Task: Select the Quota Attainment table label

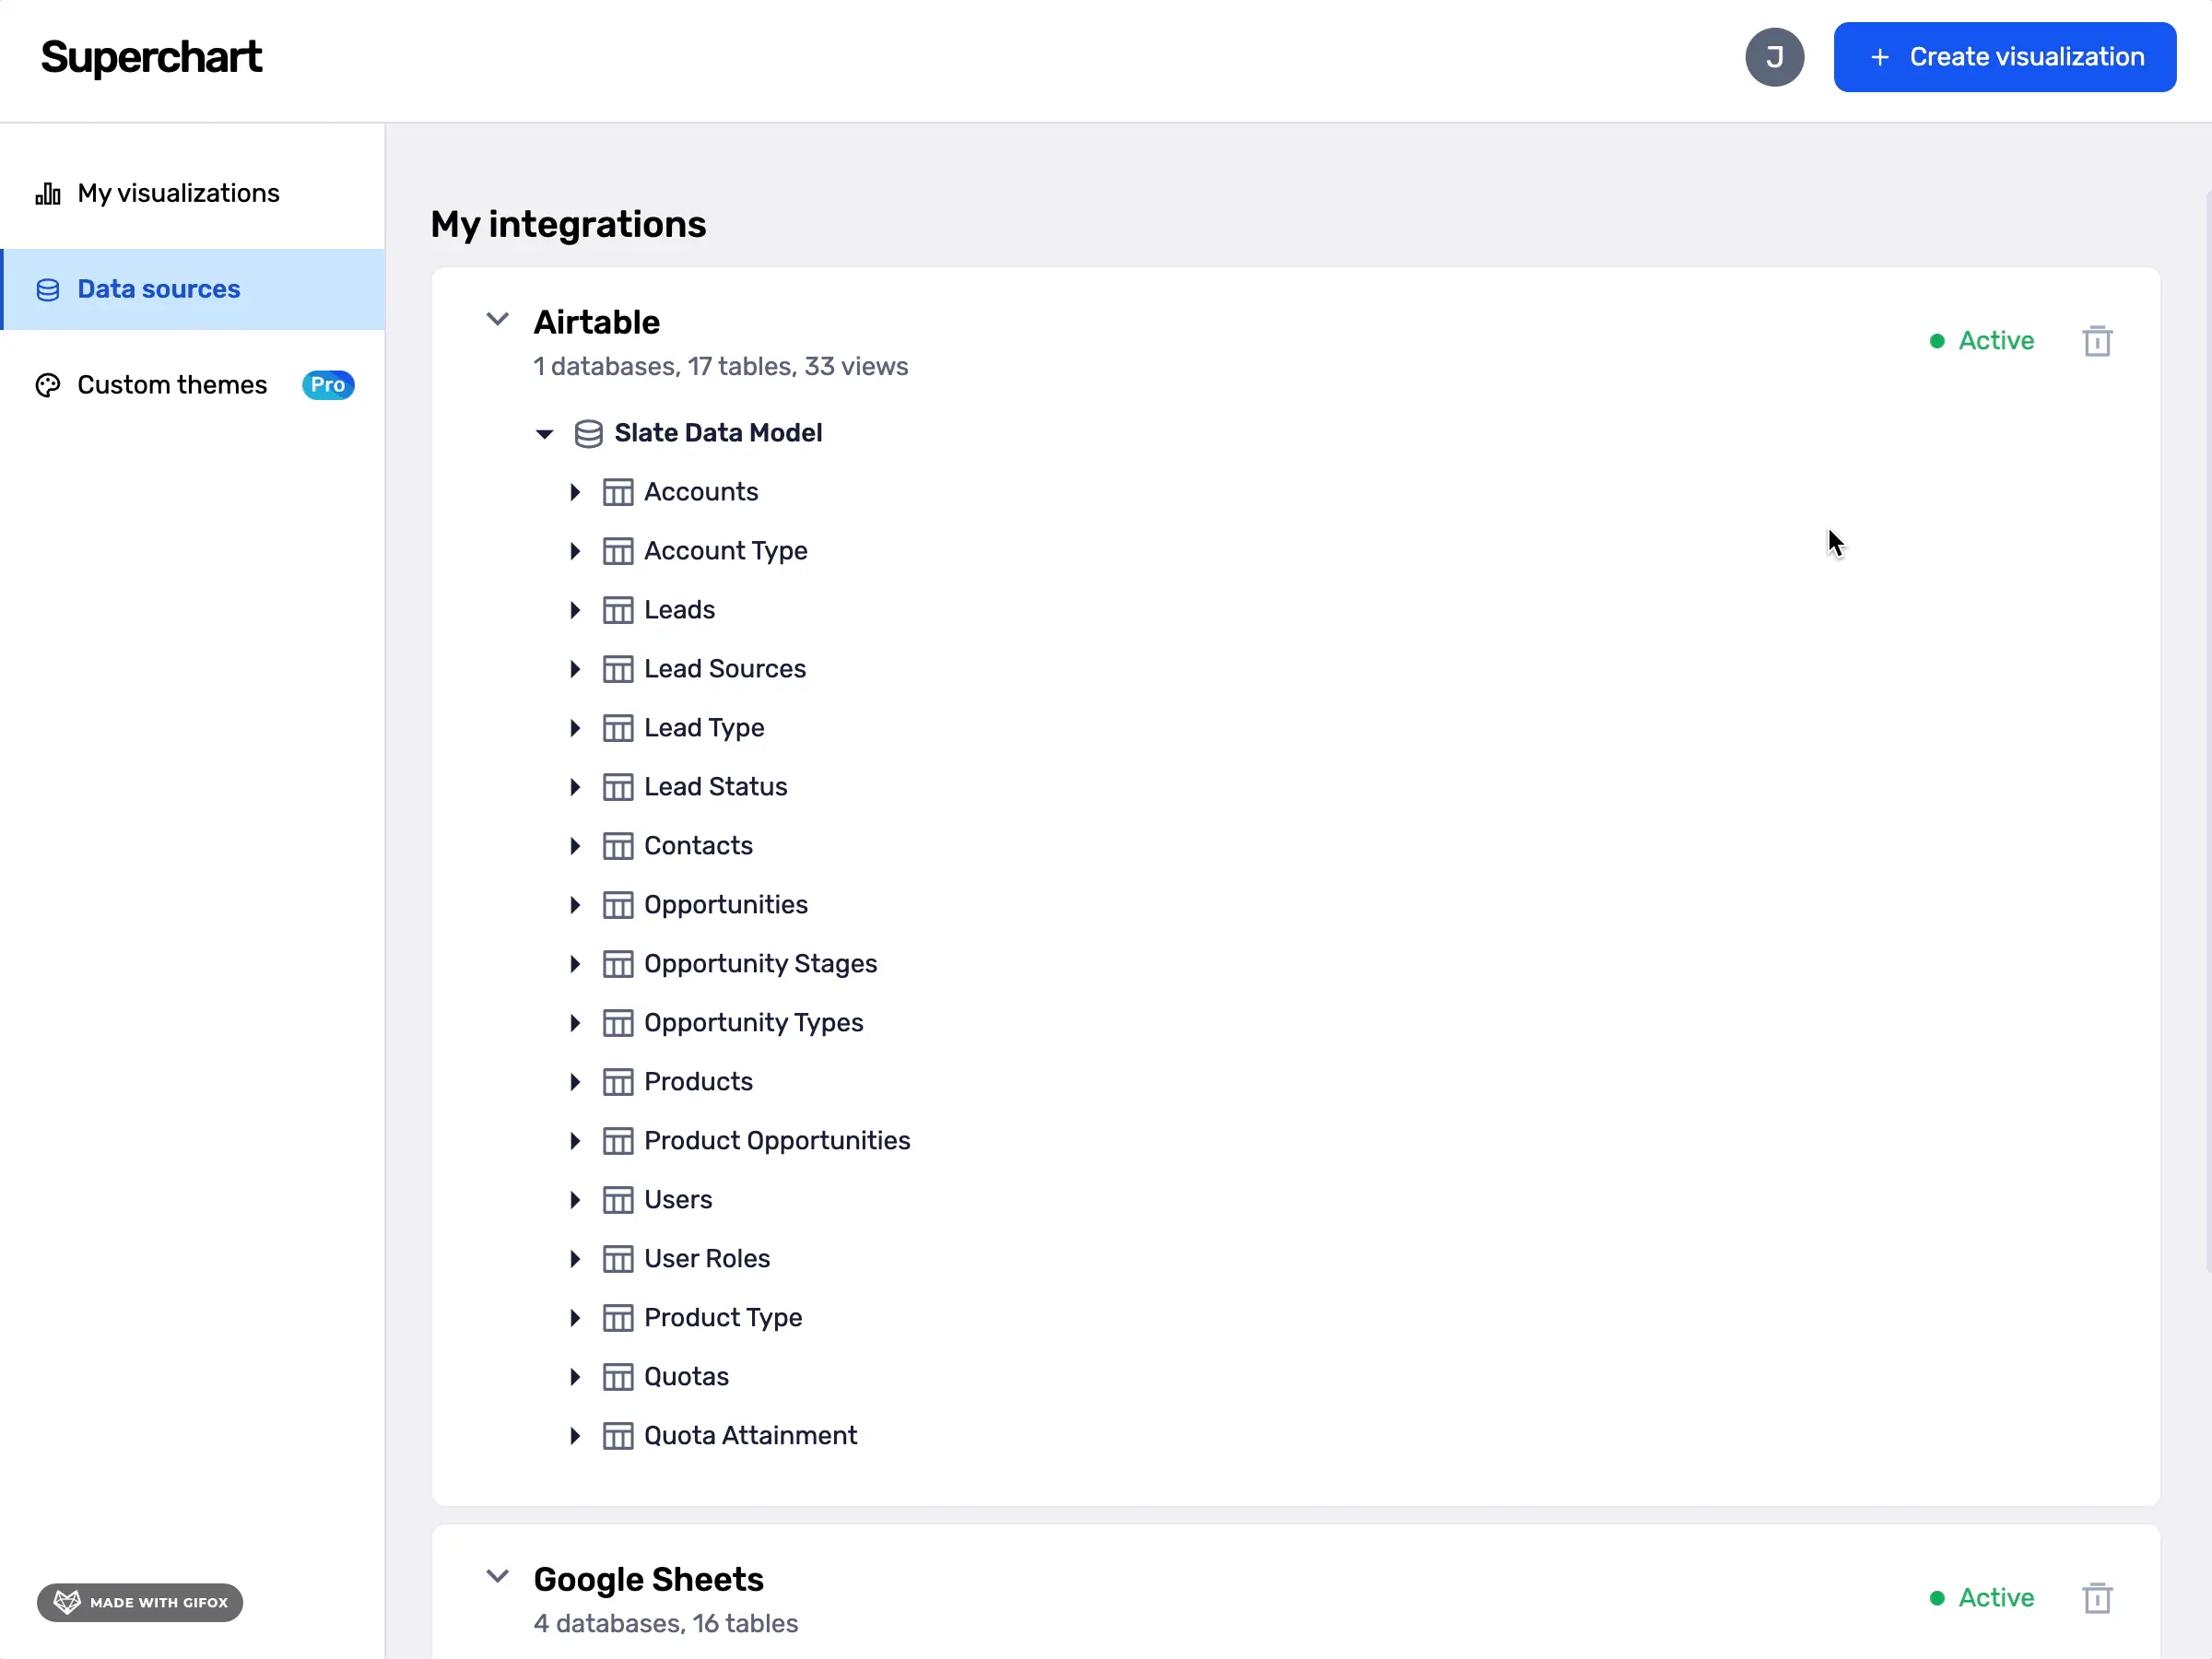Action: 750,1436
